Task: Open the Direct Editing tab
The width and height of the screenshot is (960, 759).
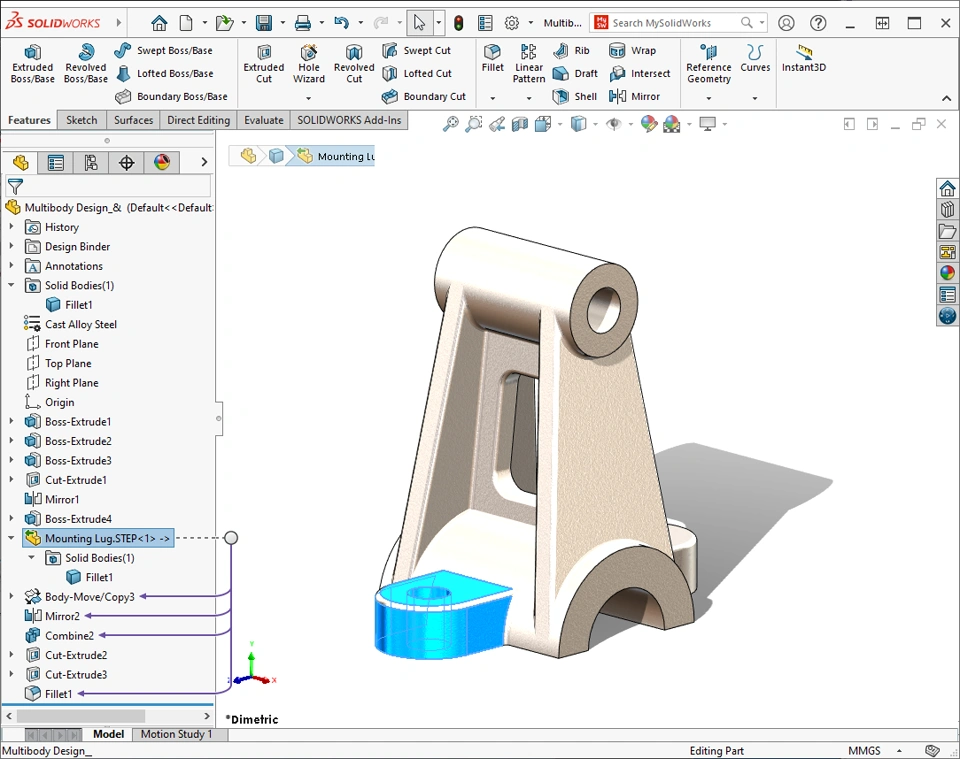Action: (198, 120)
